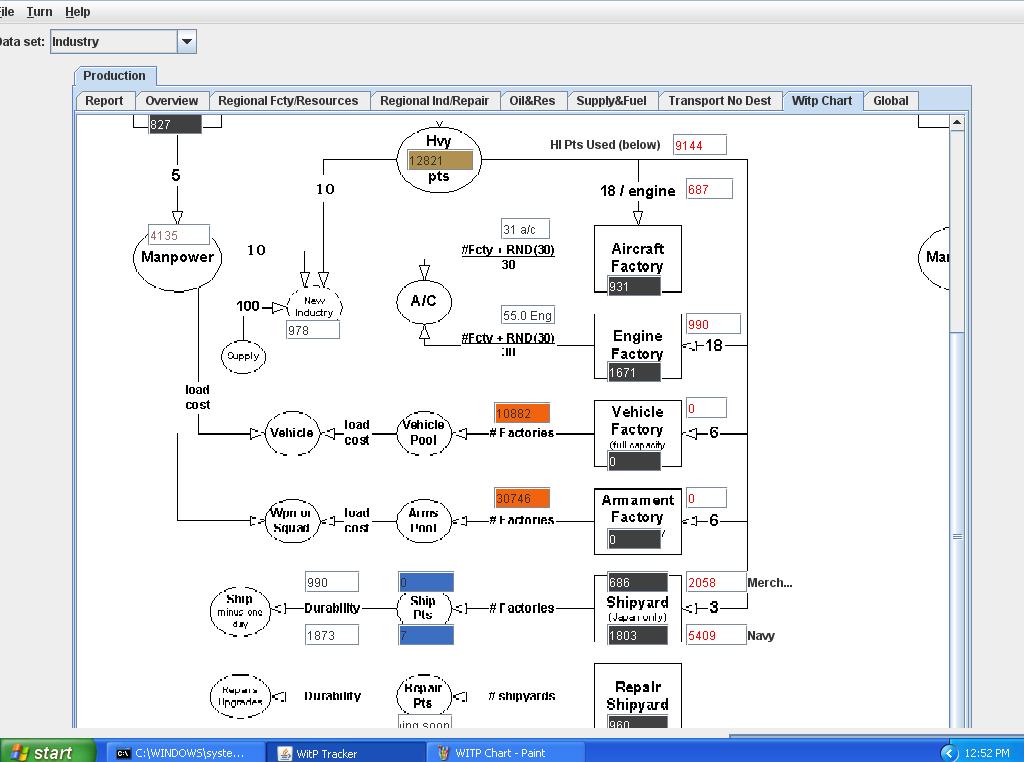Image resolution: width=1024 pixels, height=762 pixels.
Task: Expand the system tray chevron
Action: (948, 753)
